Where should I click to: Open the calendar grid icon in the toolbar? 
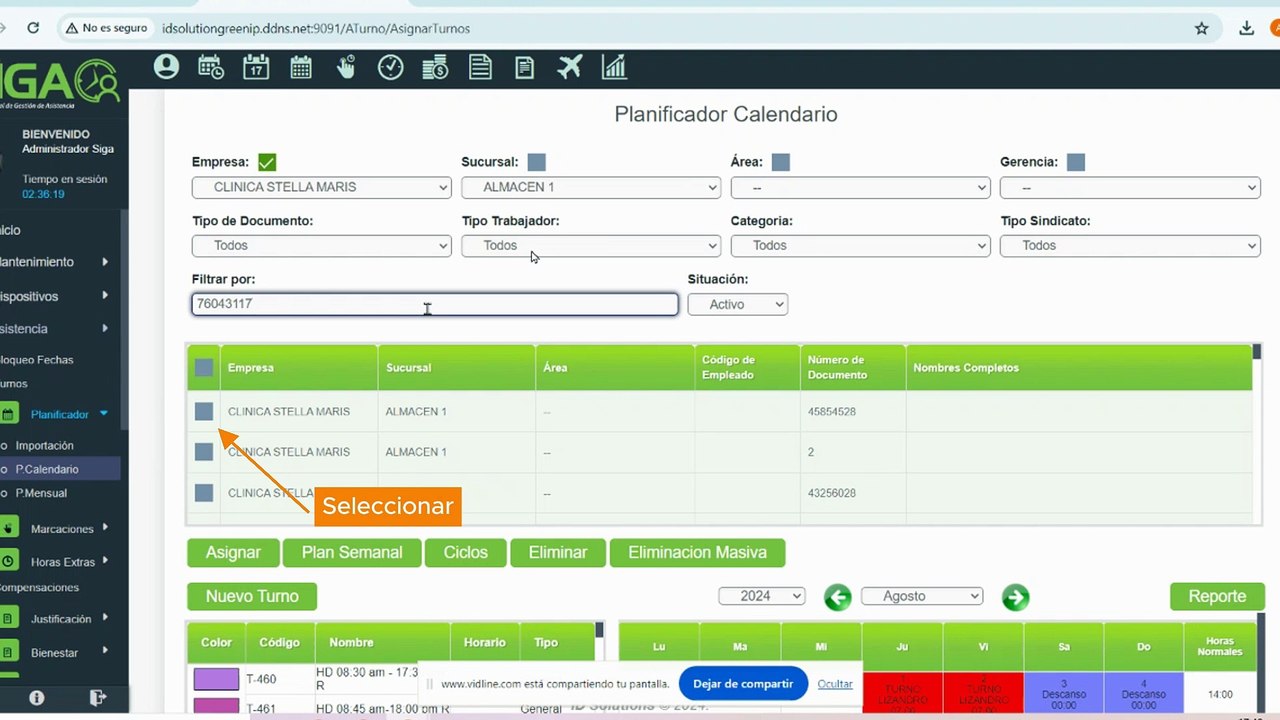[301, 67]
